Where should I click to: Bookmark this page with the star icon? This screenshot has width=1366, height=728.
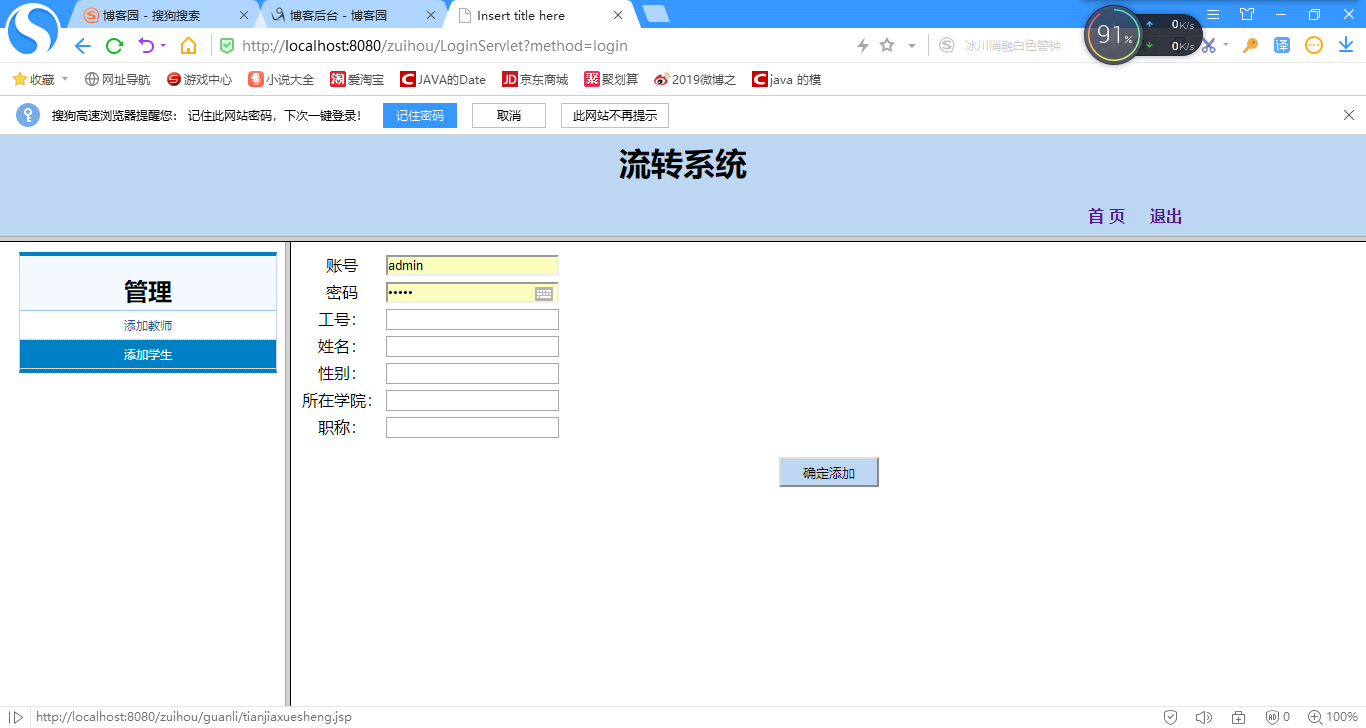887,46
